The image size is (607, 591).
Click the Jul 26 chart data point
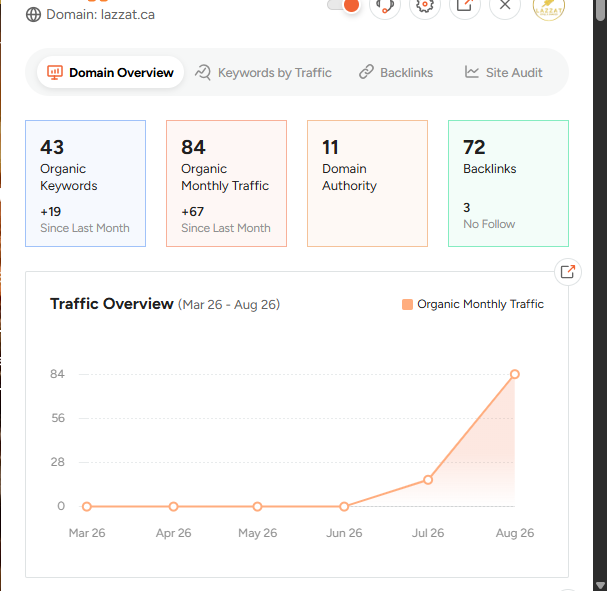428,480
